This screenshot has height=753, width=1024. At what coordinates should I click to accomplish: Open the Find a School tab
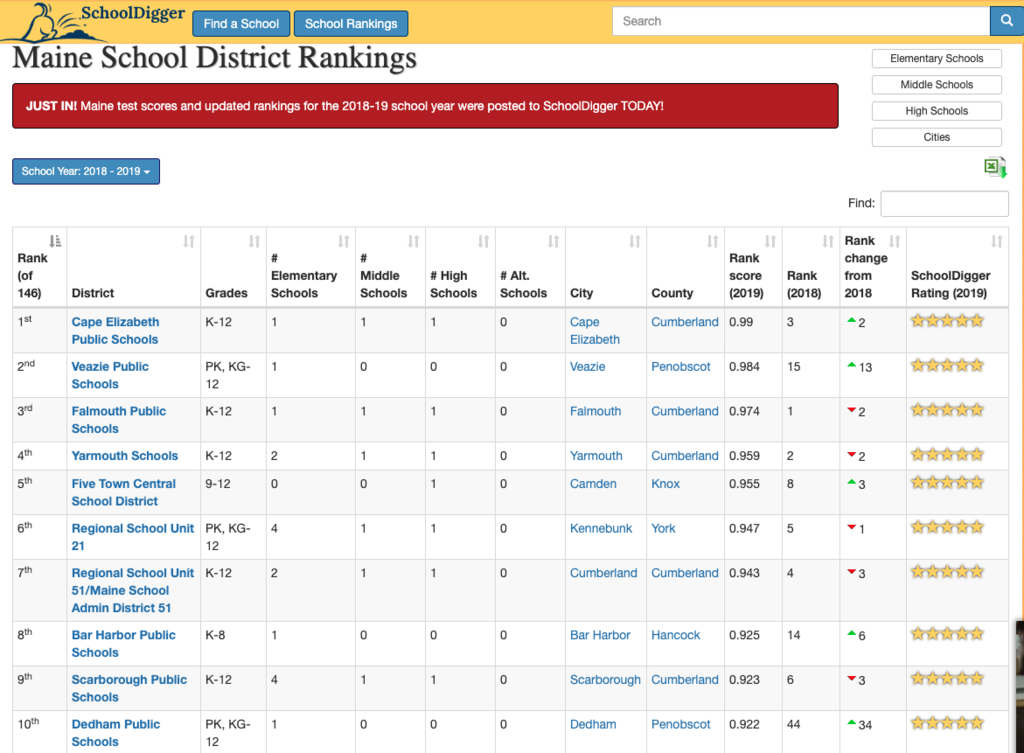[x=241, y=23]
